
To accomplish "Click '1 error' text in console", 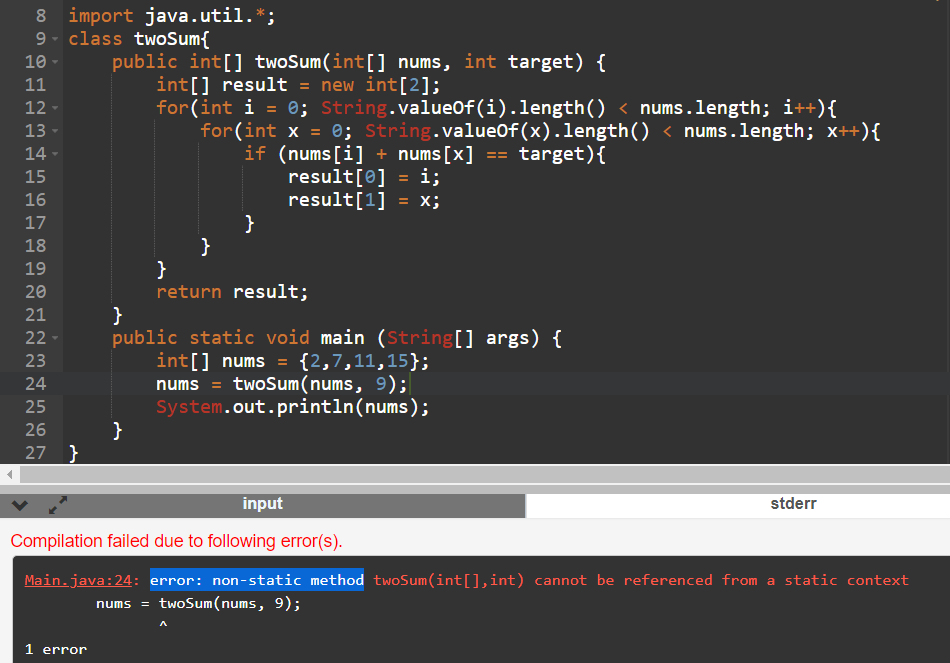I will click(x=56, y=650).
